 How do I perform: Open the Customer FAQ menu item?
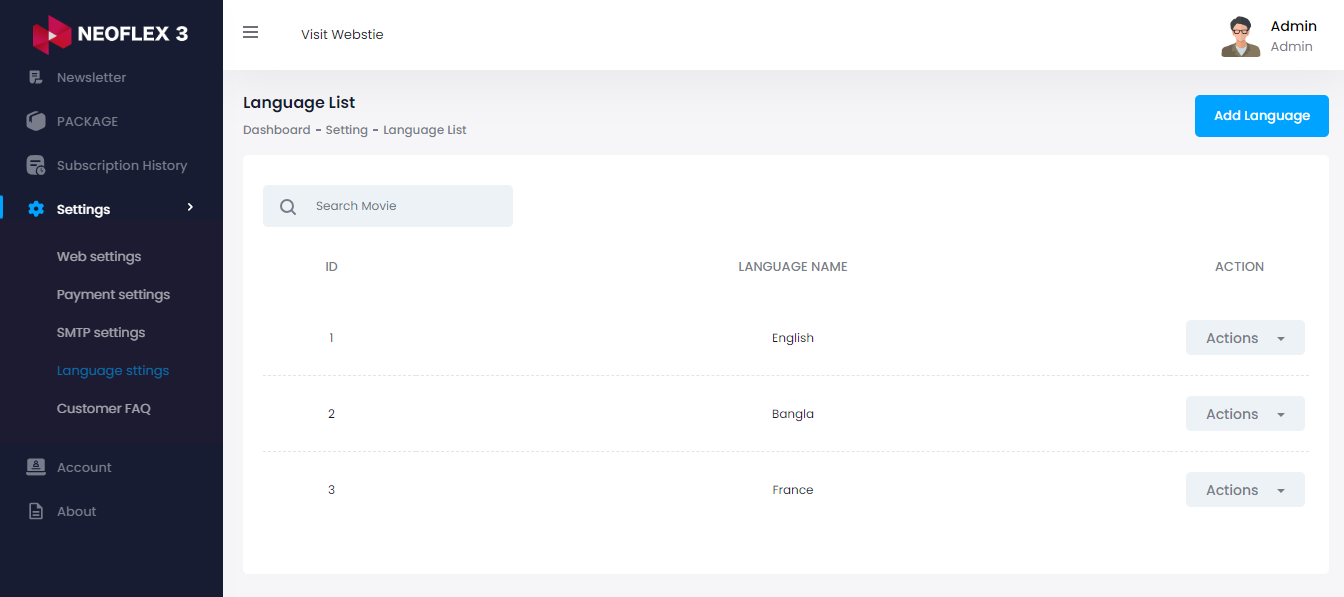point(103,408)
